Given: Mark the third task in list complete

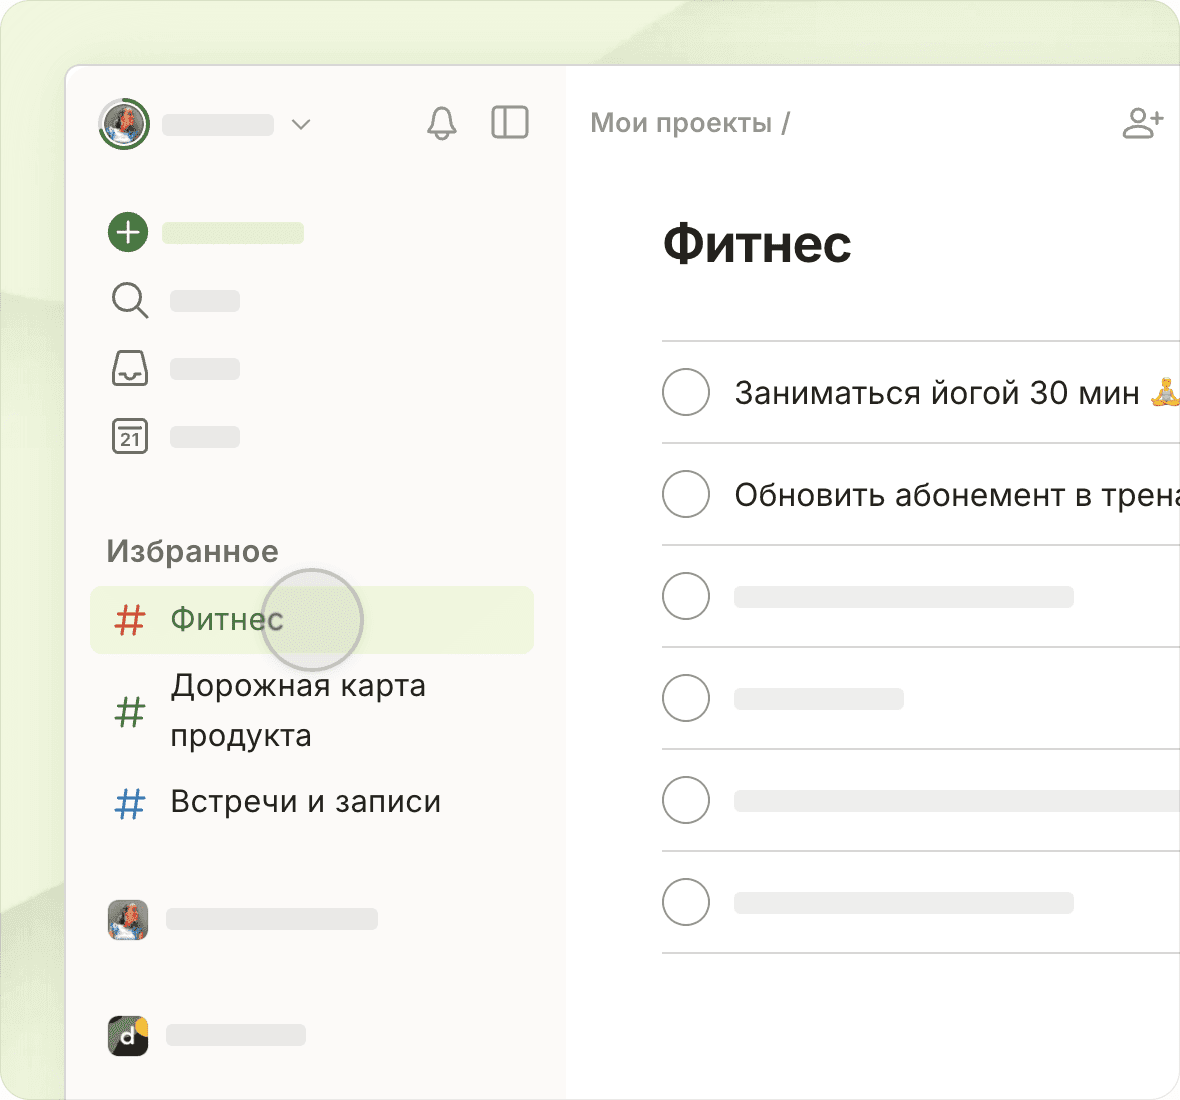Looking at the screenshot, I should tap(686, 596).
